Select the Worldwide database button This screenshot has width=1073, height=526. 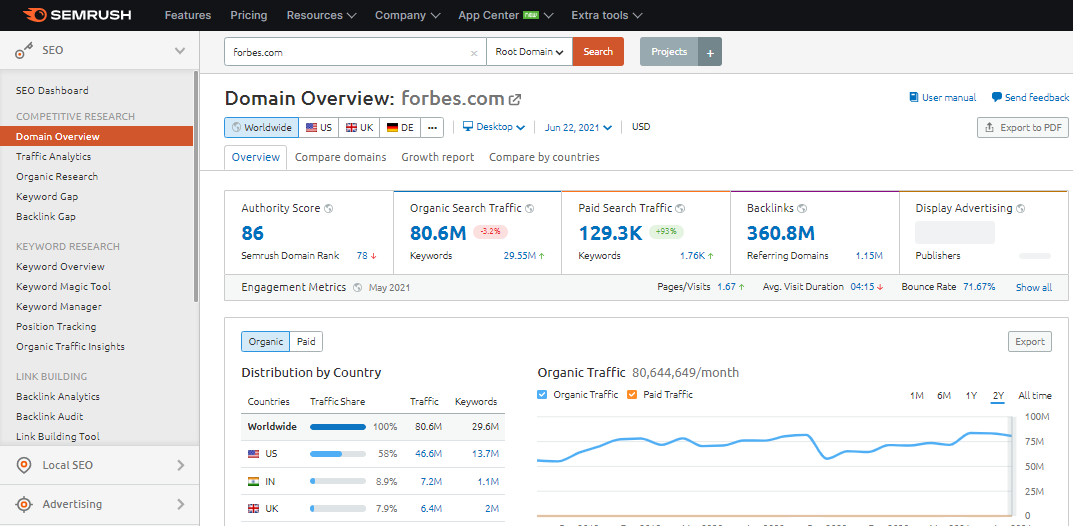[x=261, y=127]
